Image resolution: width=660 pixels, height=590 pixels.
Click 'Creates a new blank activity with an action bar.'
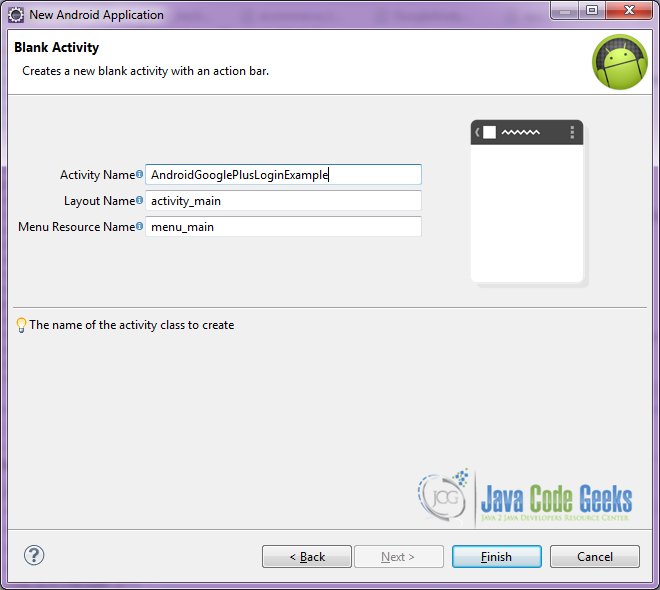[x=145, y=71]
